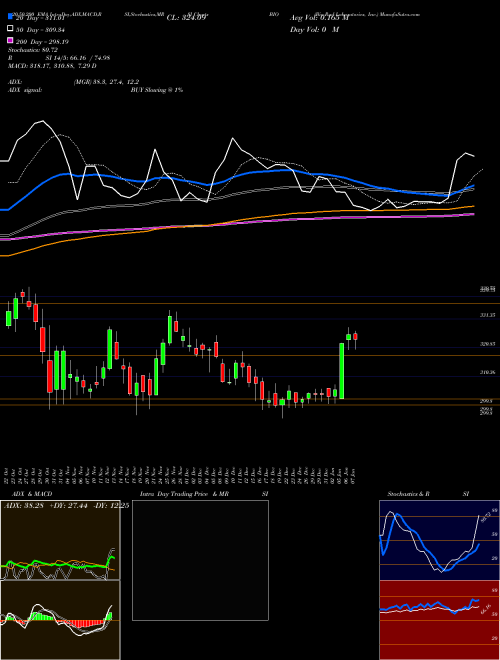Click the white 50 Day legend swatch
Image resolution: width=500 pixels, height=660 pixels.
click(x=10, y=29)
